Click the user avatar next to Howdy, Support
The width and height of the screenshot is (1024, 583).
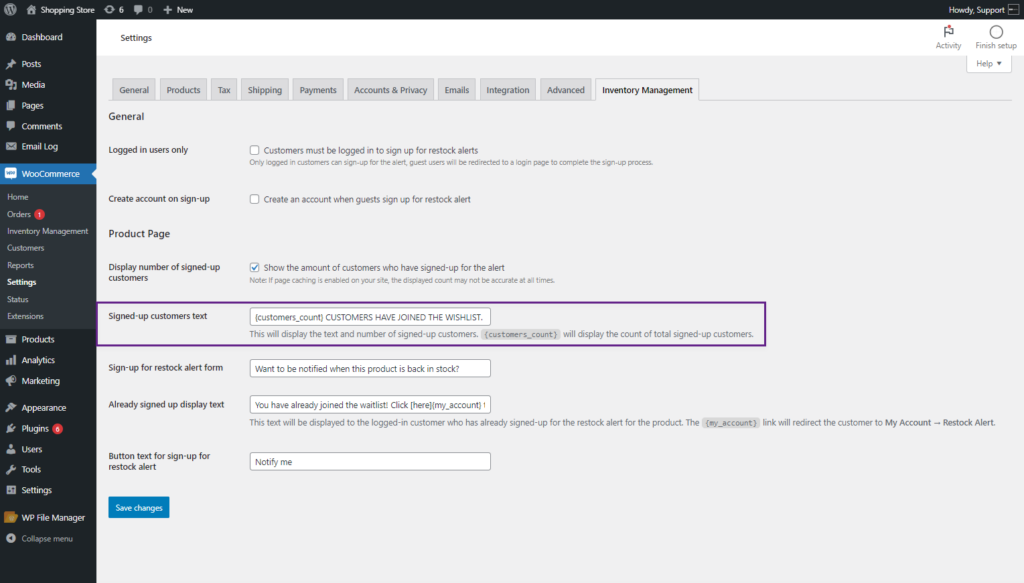1014,10
